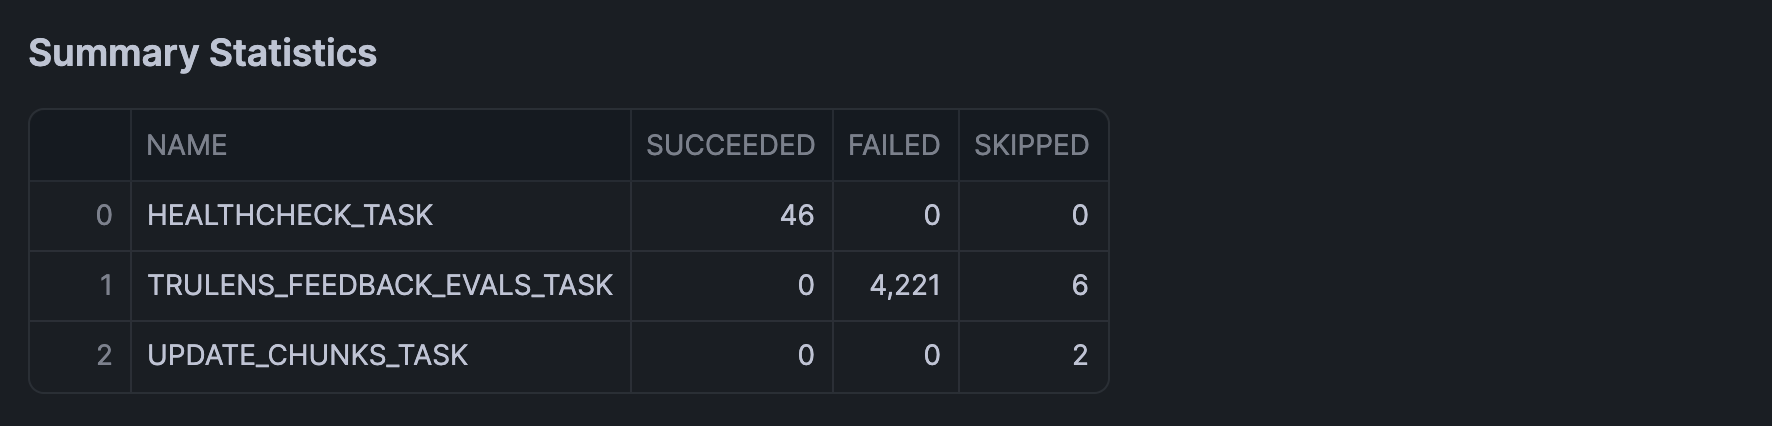The image size is (1772, 426).
Task: Click row index 0
Action: 103,216
